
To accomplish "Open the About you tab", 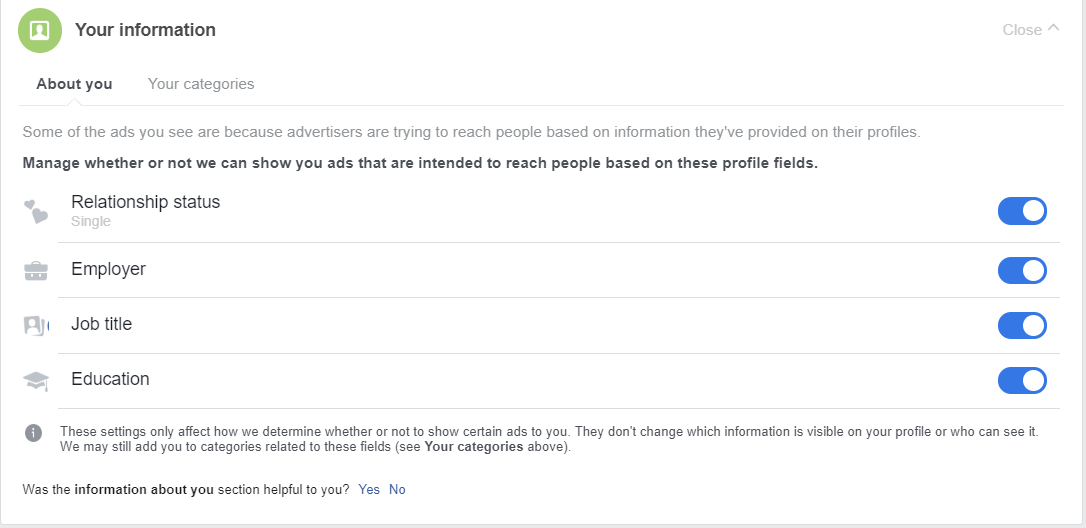I will [74, 84].
